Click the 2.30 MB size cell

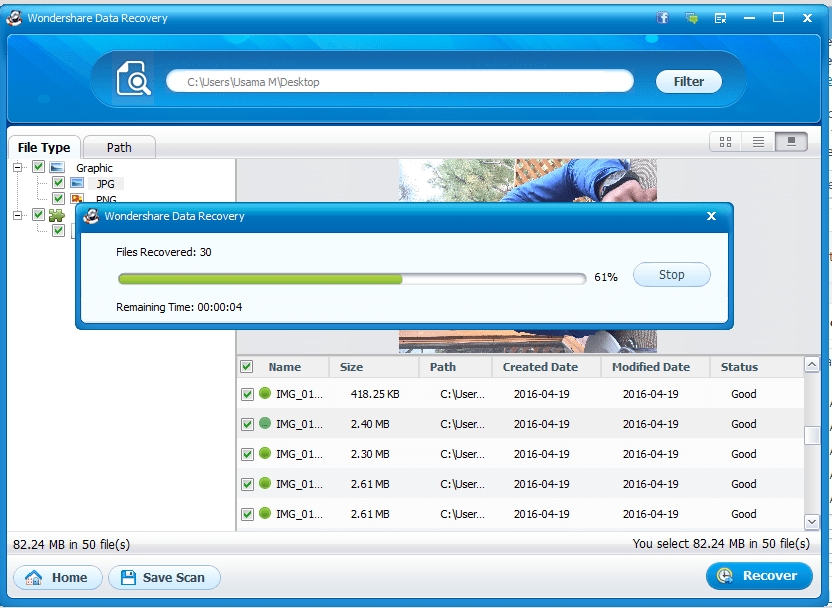tap(370, 454)
